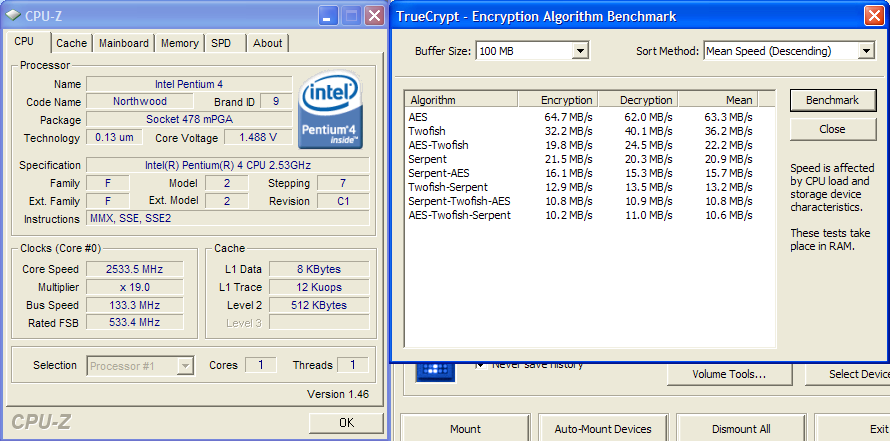Start the Benchmark button
Image resolution: width=890 pixels, height=441 pixels.
pyautogui.click(x=833, y=100)
